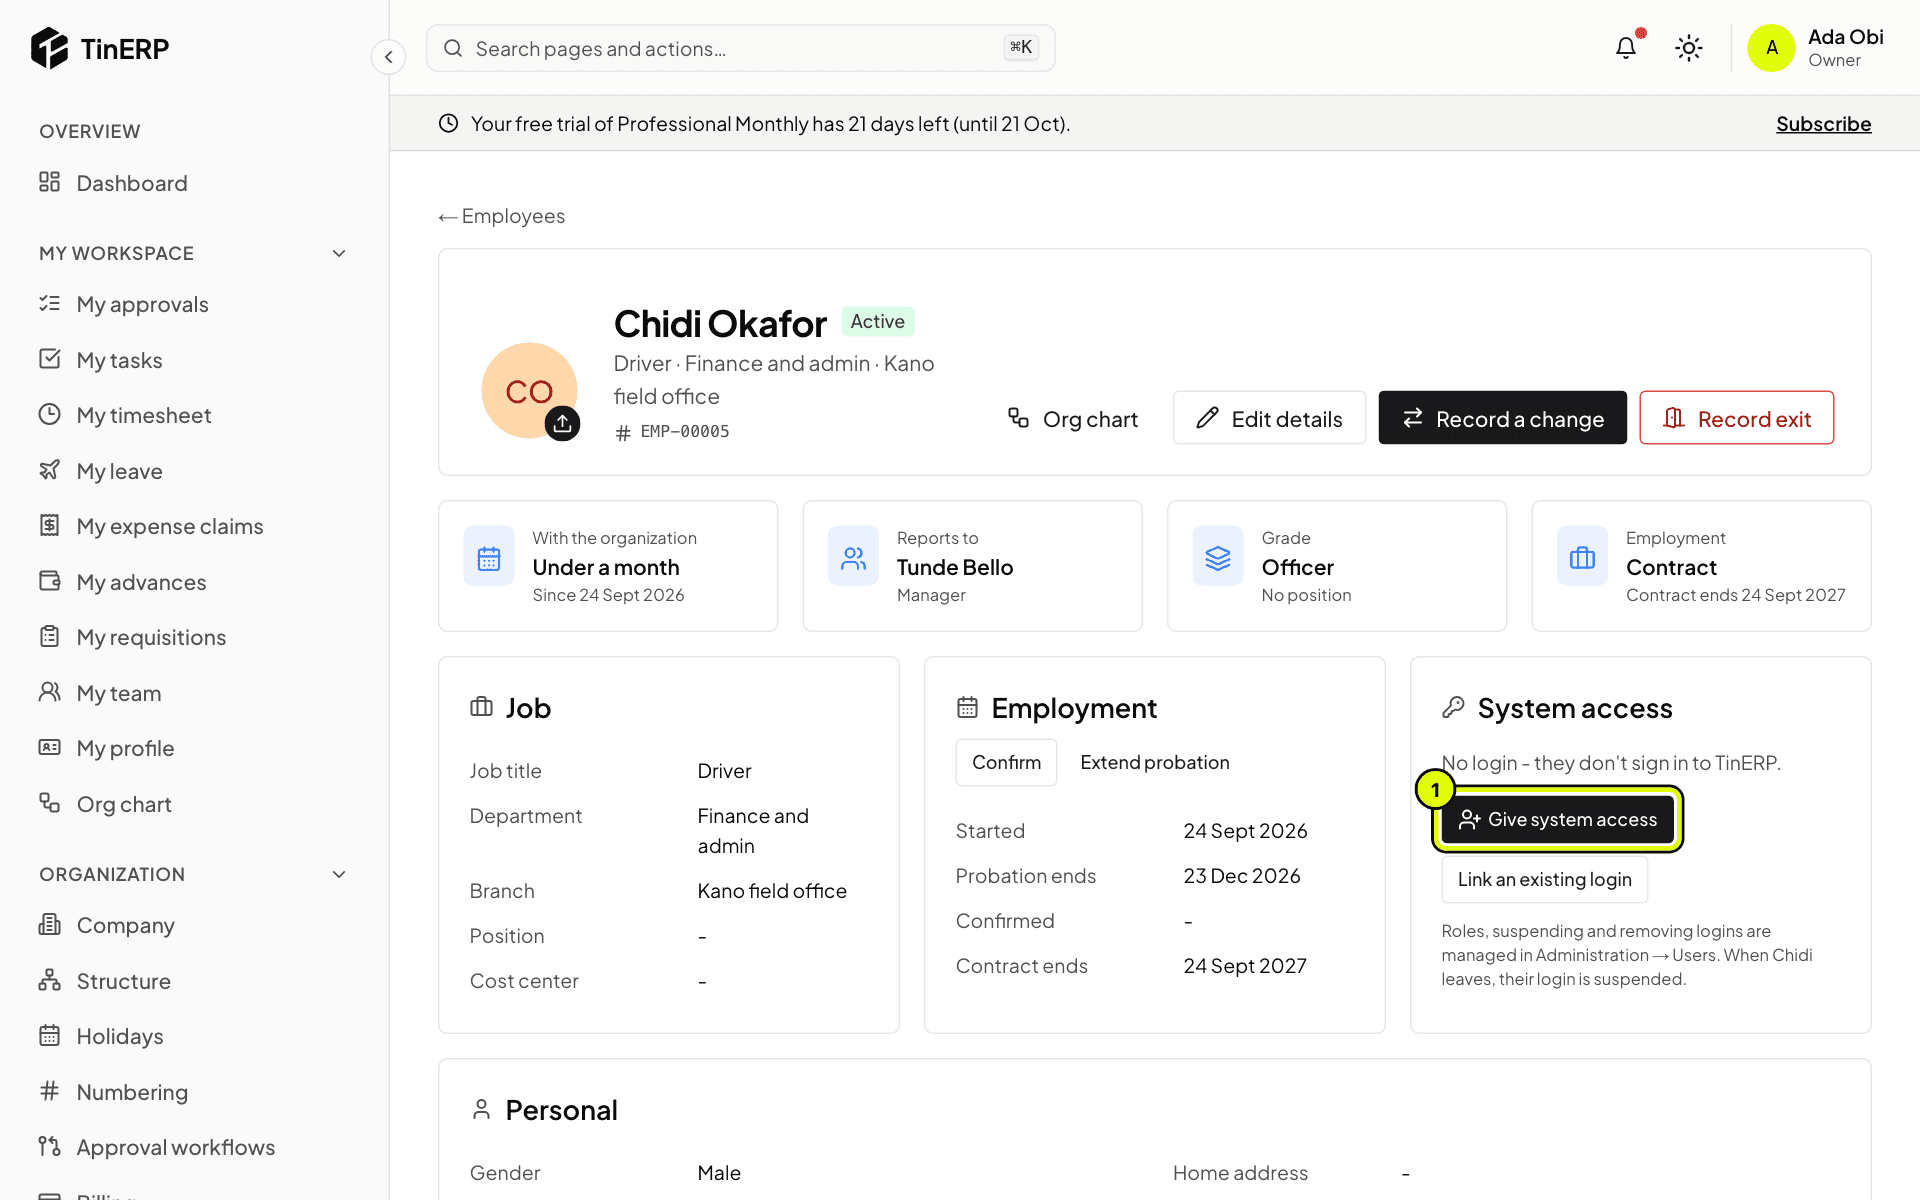Select the My expense claims icon

[49, 525]
